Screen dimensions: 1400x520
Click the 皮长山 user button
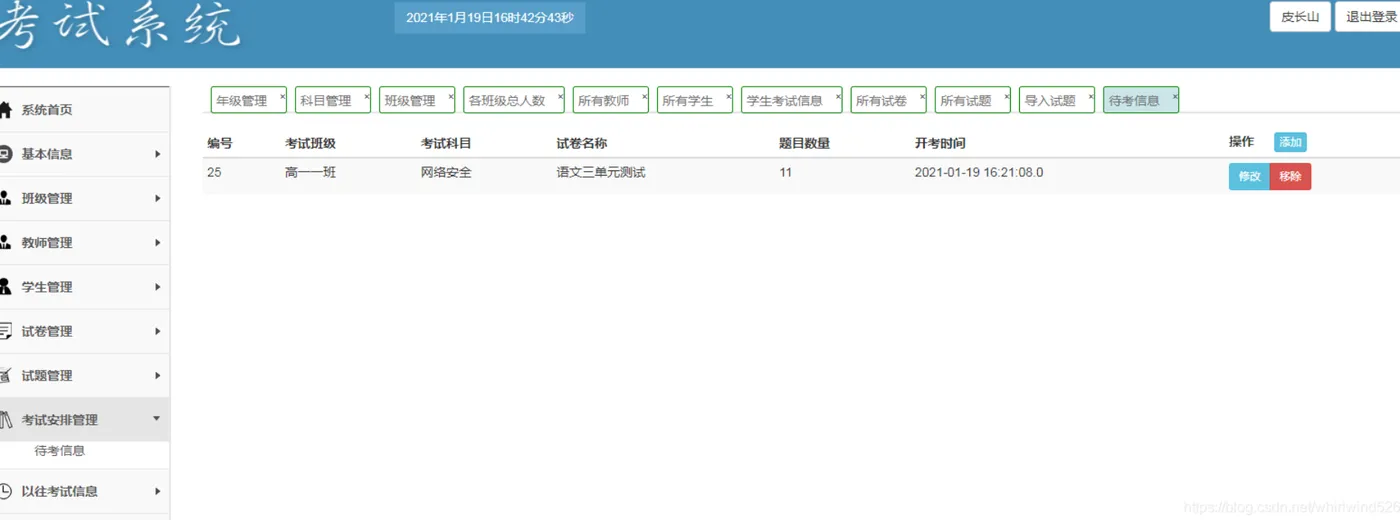pos(1300,16)
